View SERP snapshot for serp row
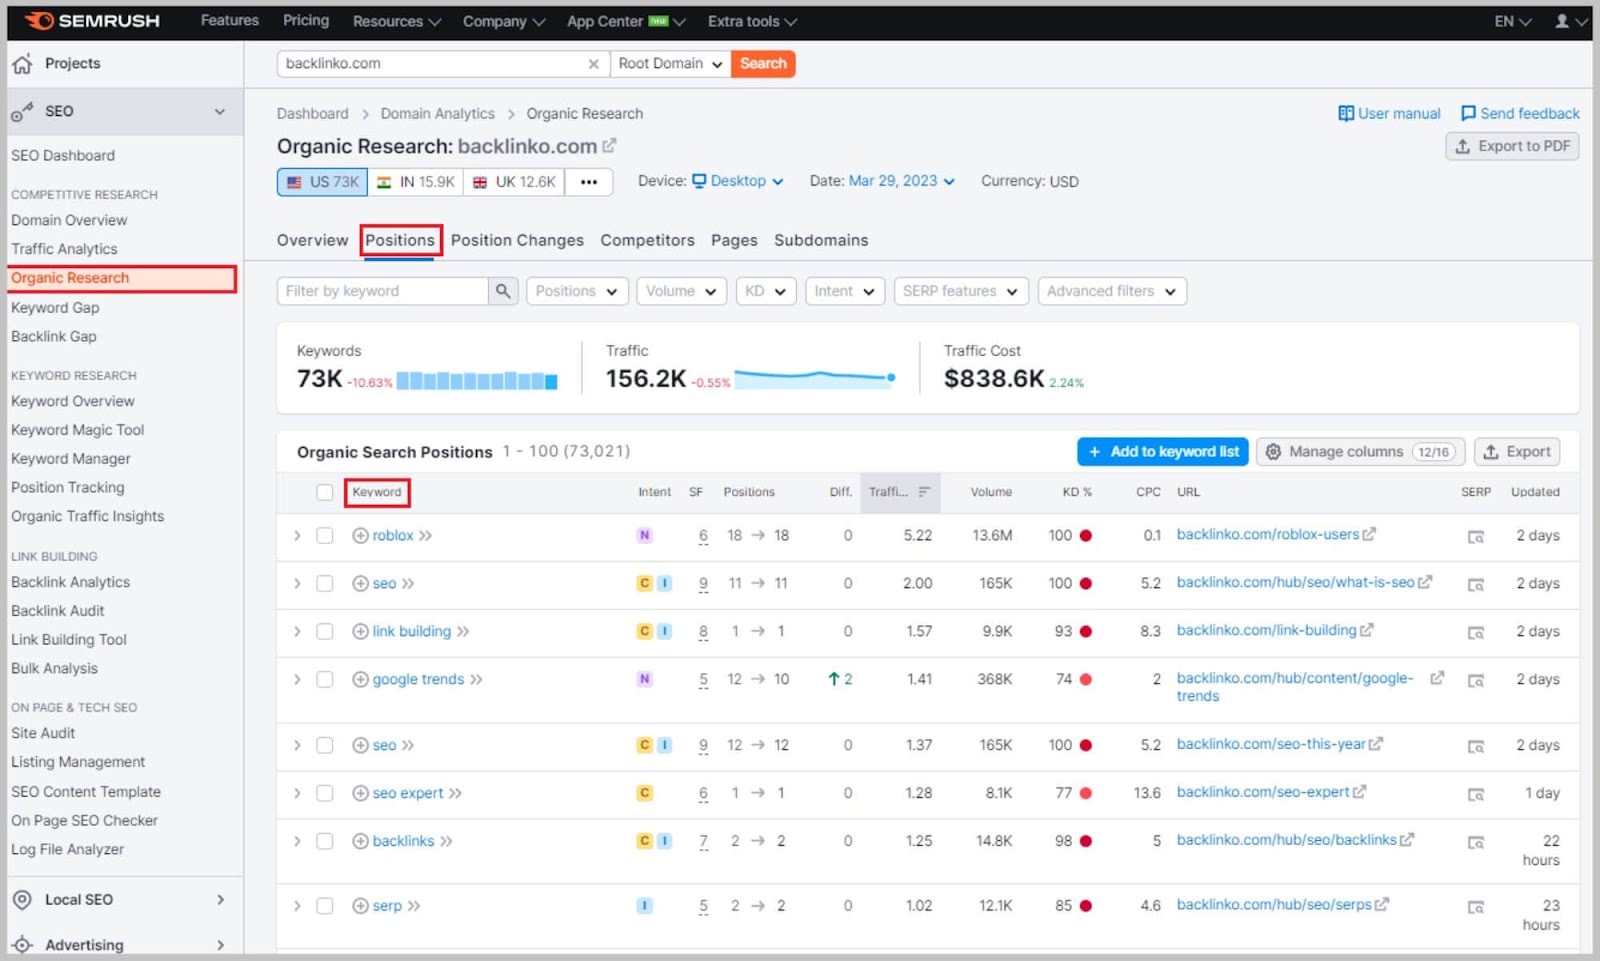Image resolution: width=1600 pixels, height=961 pixels. 1475,908
